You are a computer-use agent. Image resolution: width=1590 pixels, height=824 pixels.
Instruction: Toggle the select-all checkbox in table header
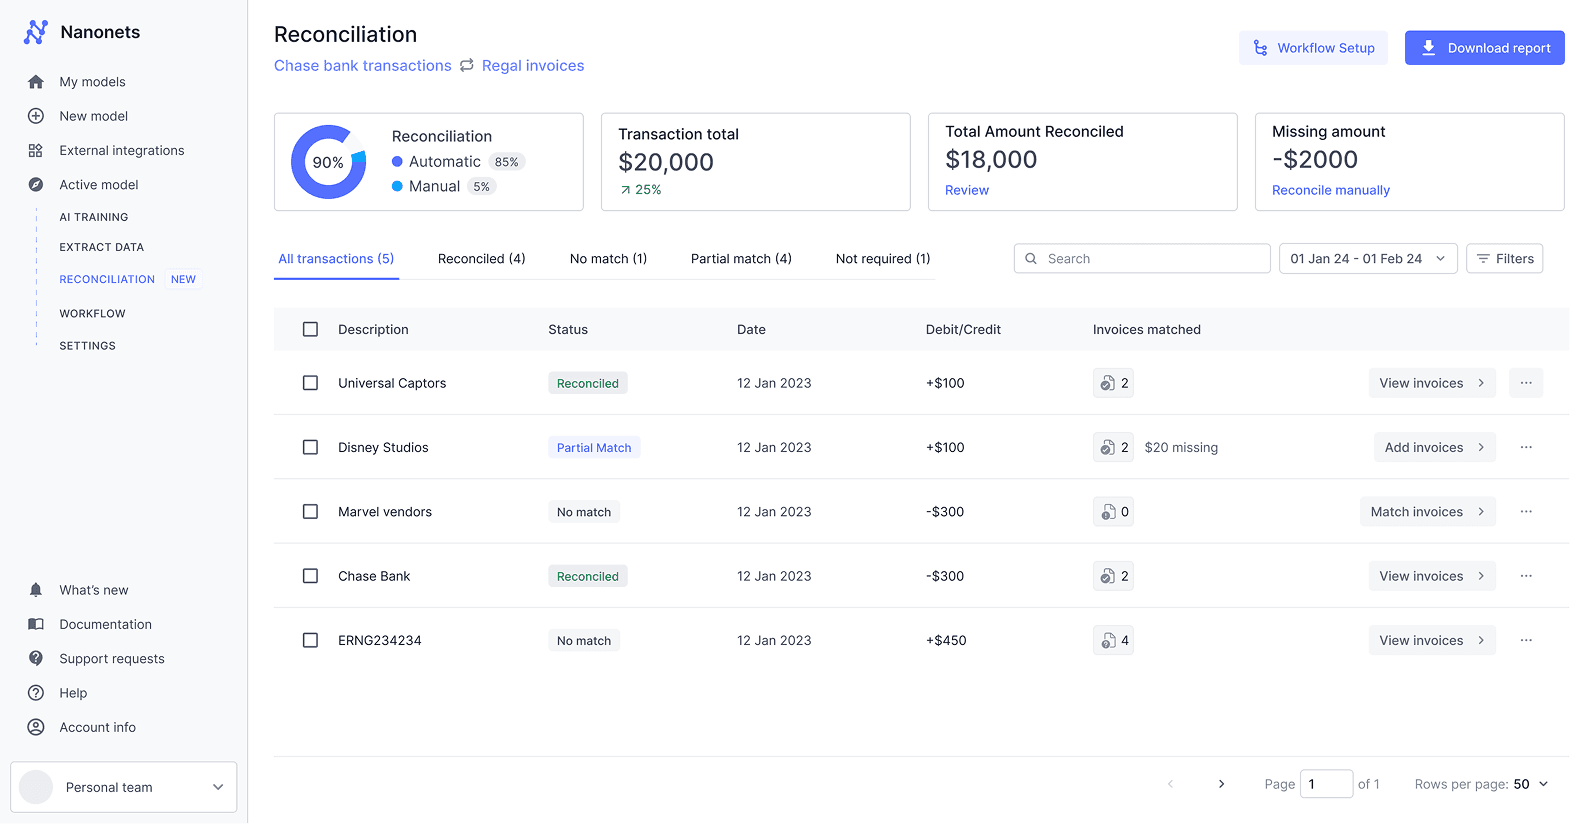[311, 329]
